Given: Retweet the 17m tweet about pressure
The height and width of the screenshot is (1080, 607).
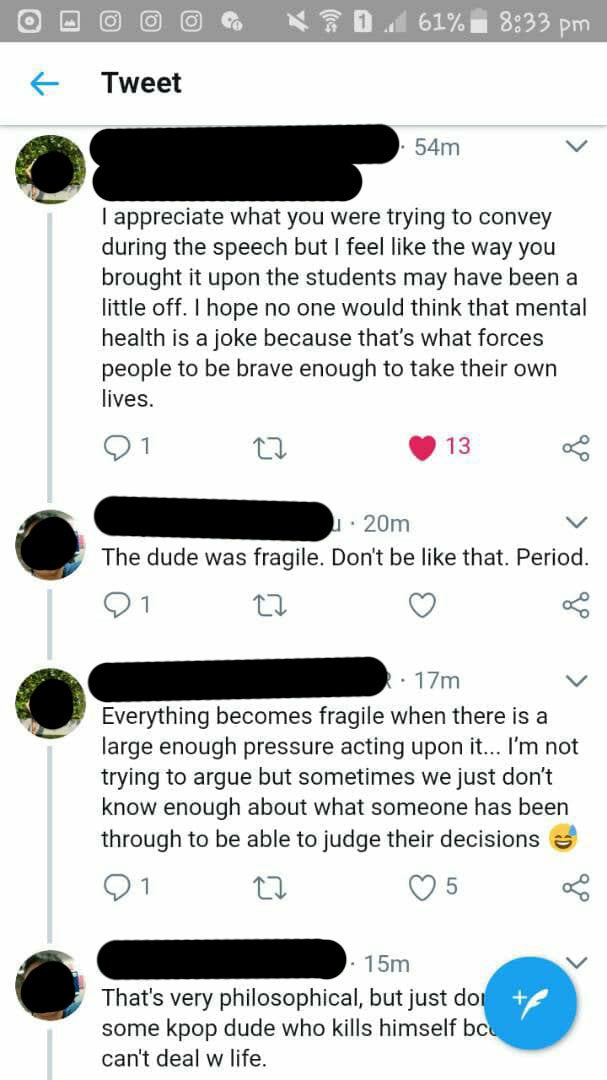Looking at the screenshot, I should coord(270,887).
